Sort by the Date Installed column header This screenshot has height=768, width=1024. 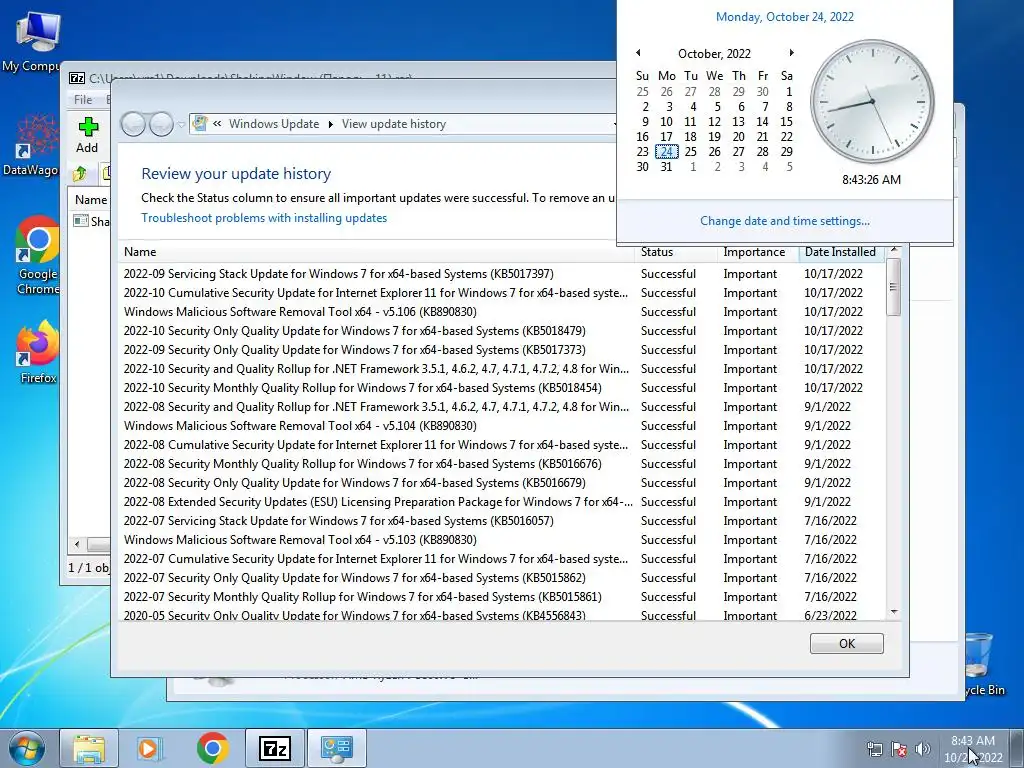840,252
